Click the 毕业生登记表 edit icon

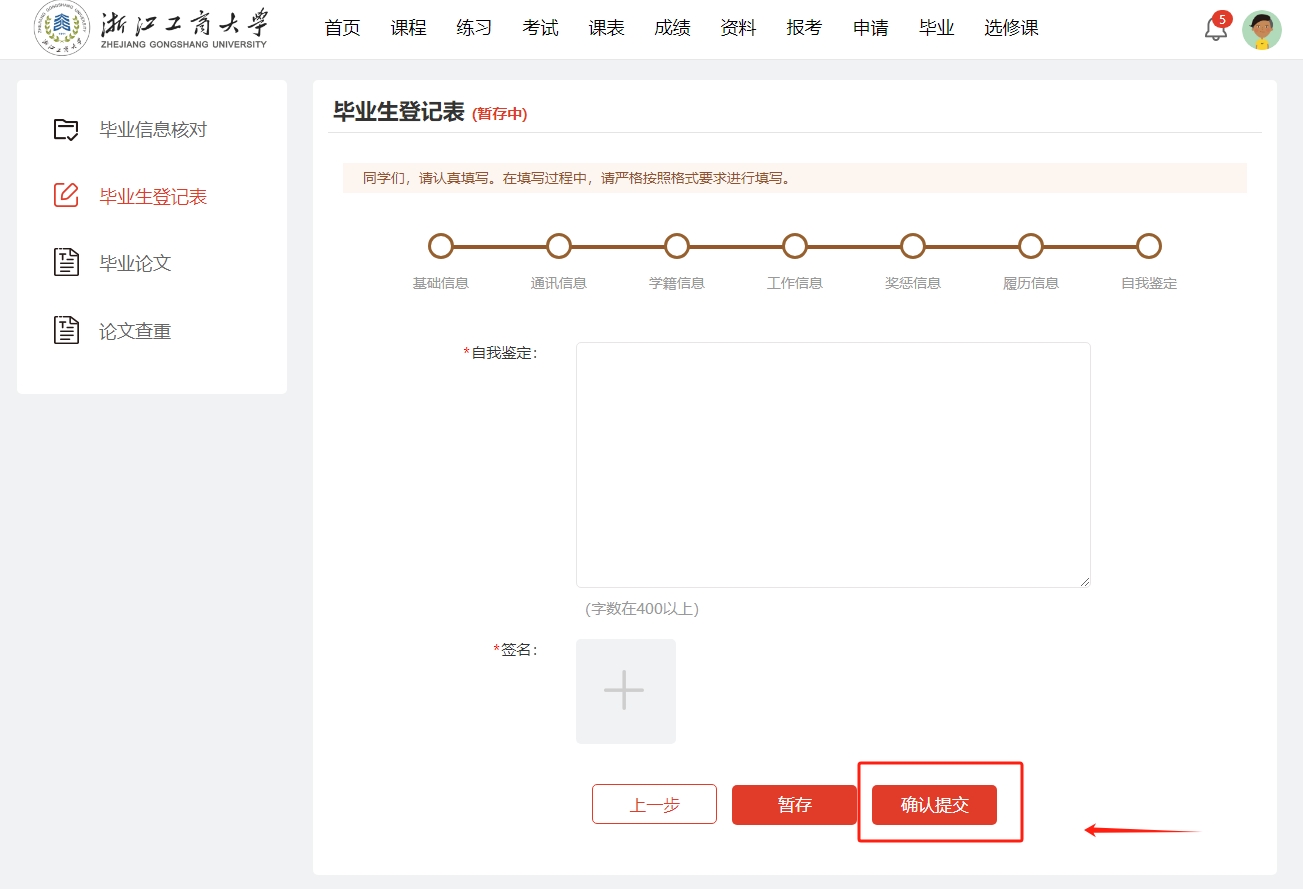point(66,196)
